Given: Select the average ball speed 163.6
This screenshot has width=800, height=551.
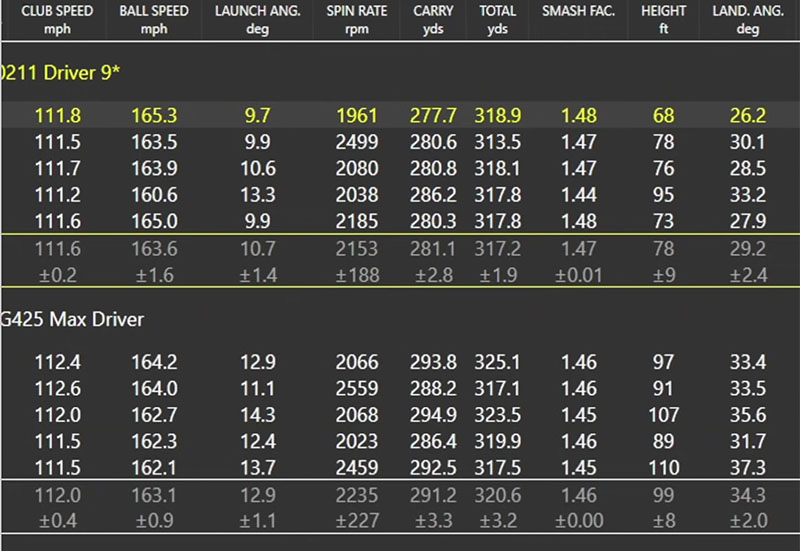Looking at the screenshot, I should click(x=154, y=249).
